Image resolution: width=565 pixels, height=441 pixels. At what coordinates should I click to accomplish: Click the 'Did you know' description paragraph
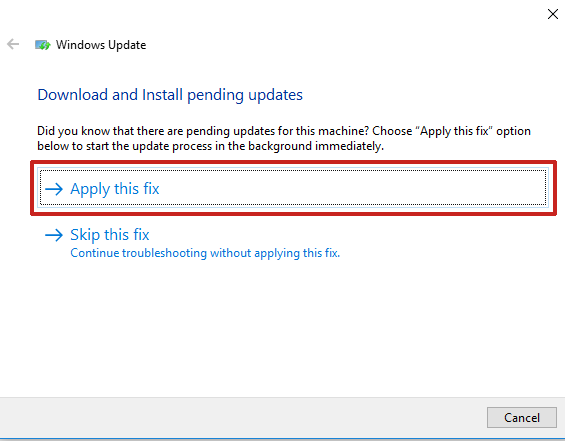coord(284,138)
